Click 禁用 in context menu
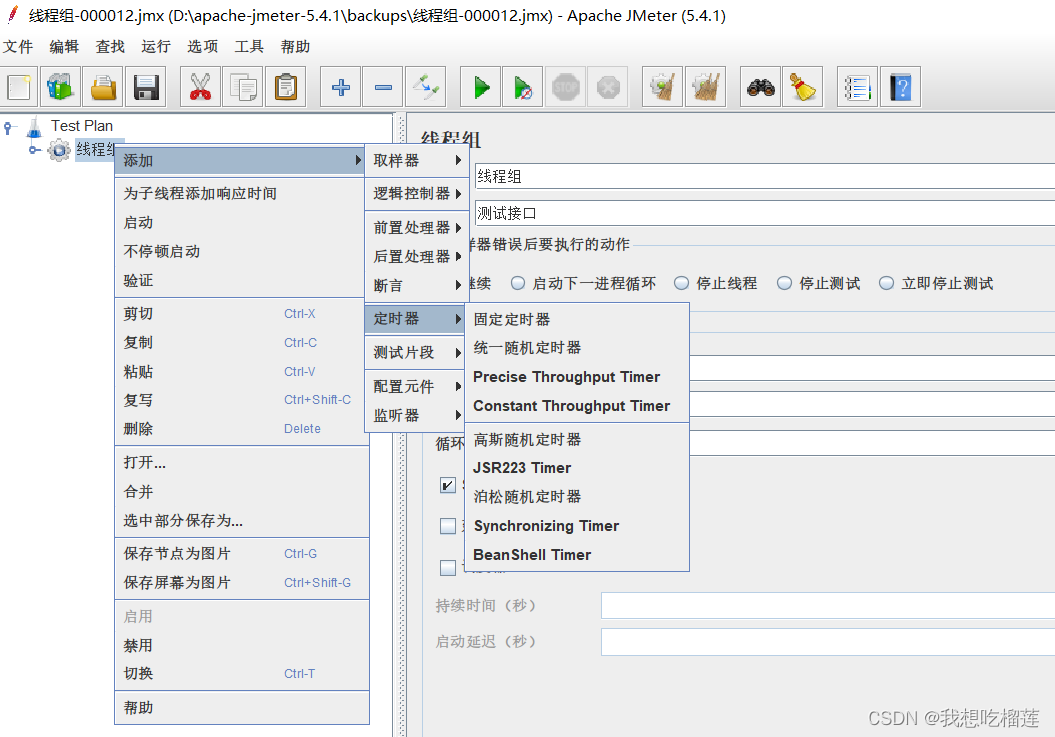 point(241,645)
